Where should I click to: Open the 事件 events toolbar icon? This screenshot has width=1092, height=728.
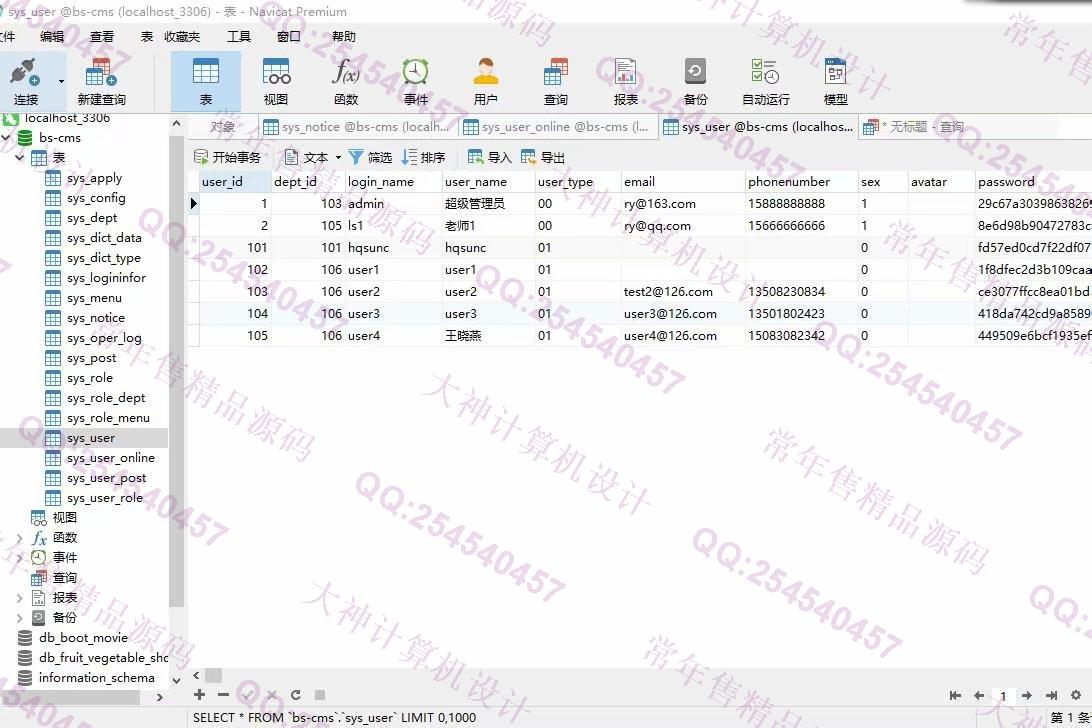point(416,82)
